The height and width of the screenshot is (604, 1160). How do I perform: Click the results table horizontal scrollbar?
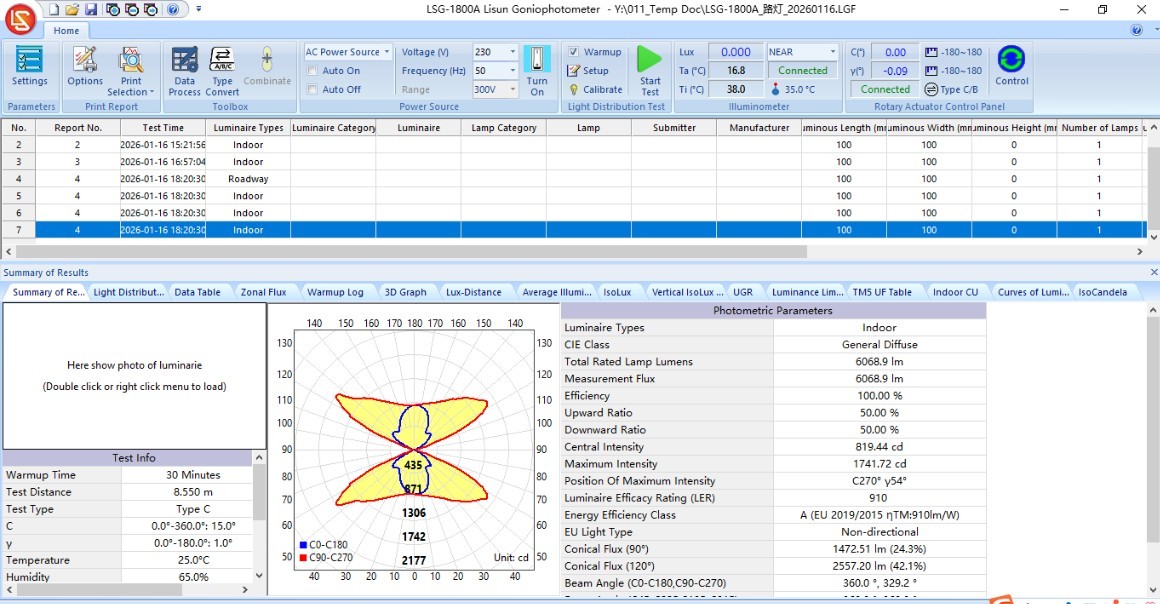pos(411,252)
